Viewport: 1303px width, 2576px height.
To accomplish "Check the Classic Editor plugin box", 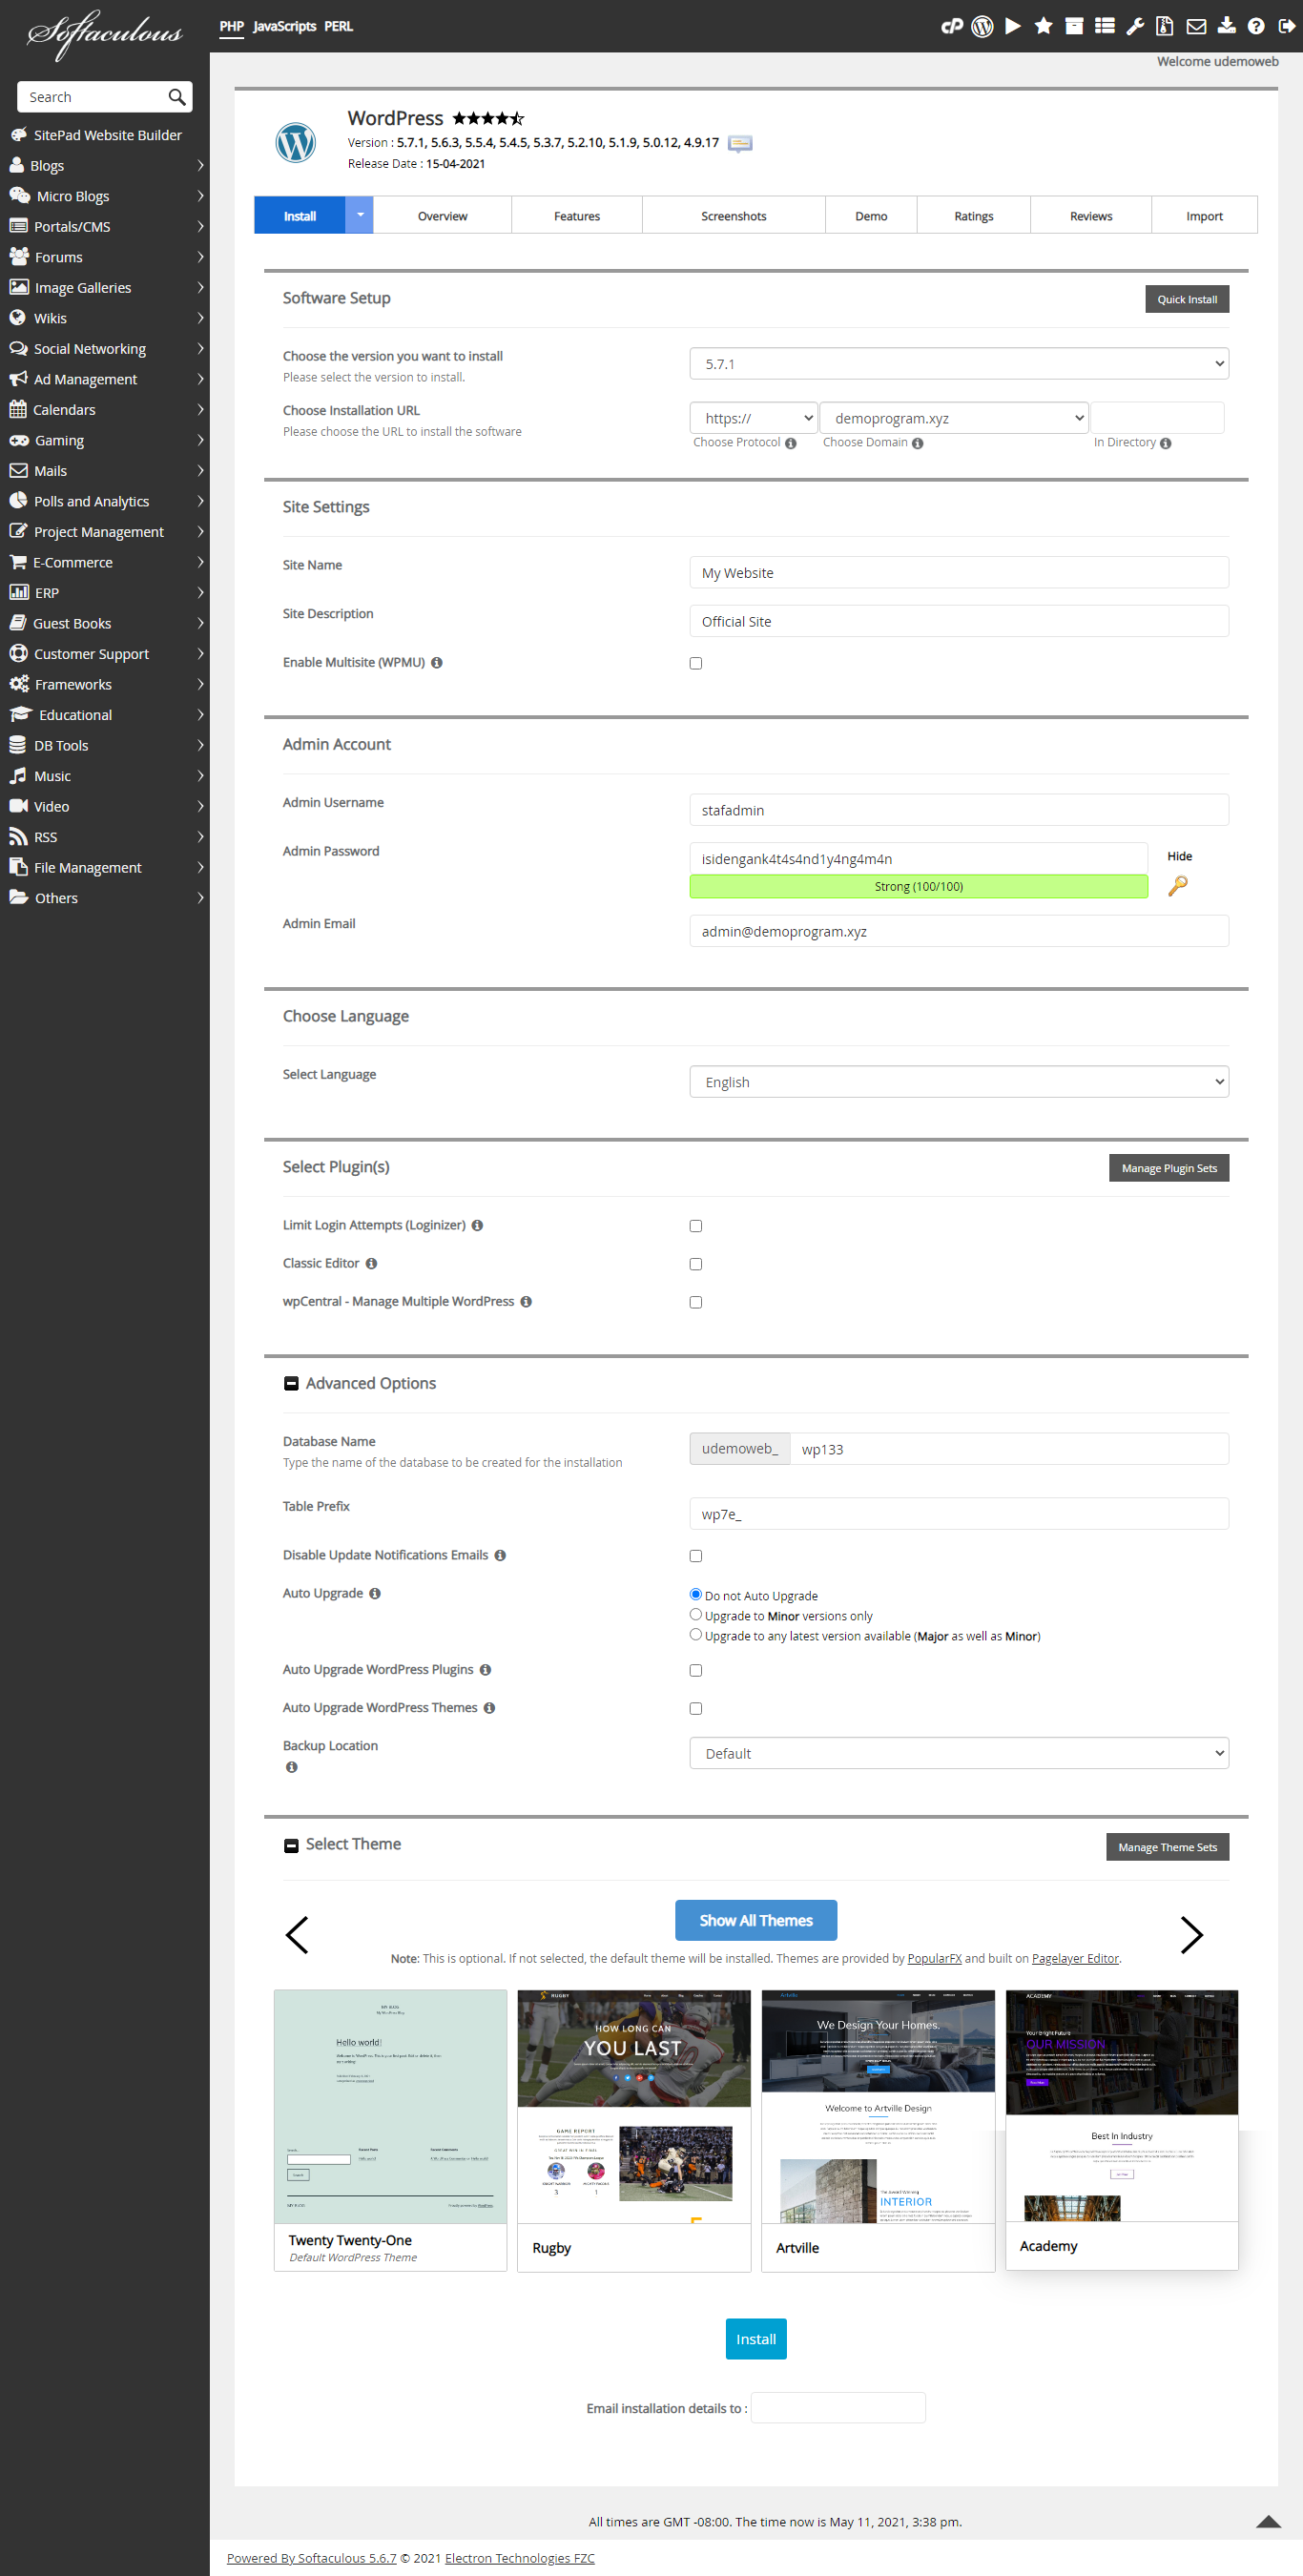I will (x=696, y=1264).
